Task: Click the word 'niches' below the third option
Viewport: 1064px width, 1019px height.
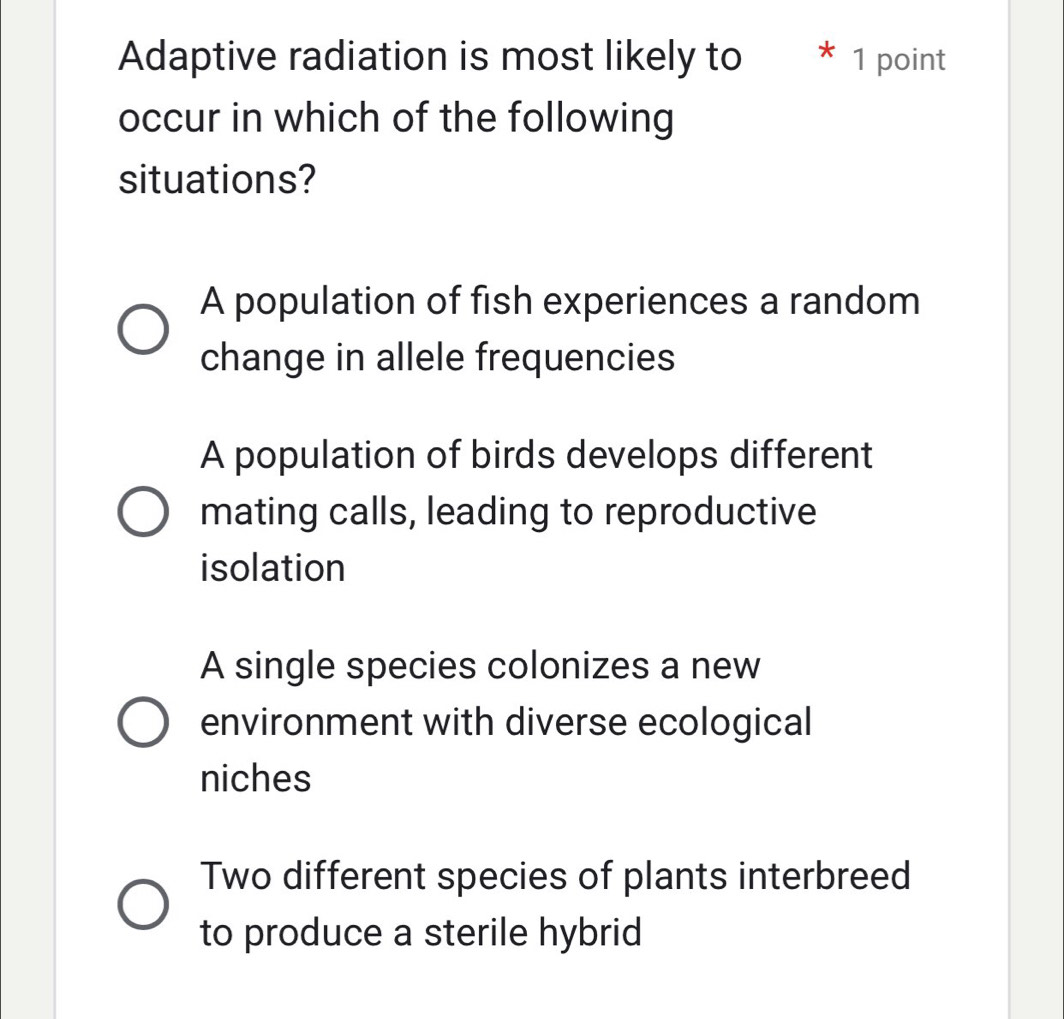Action: [254, 778]
